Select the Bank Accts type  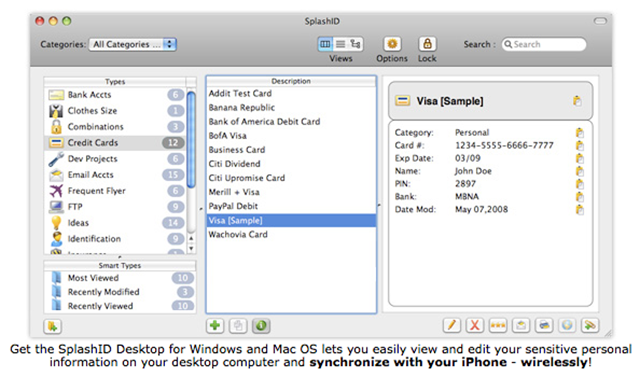115,95
